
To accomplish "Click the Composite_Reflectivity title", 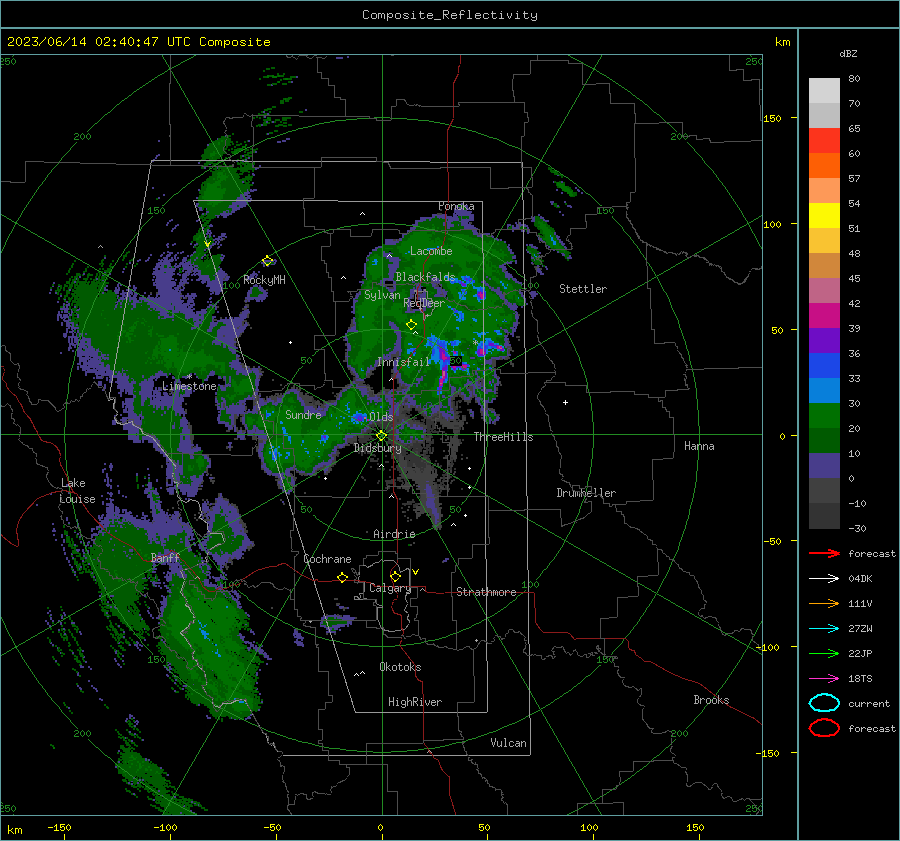I will (x=449, y=15).
